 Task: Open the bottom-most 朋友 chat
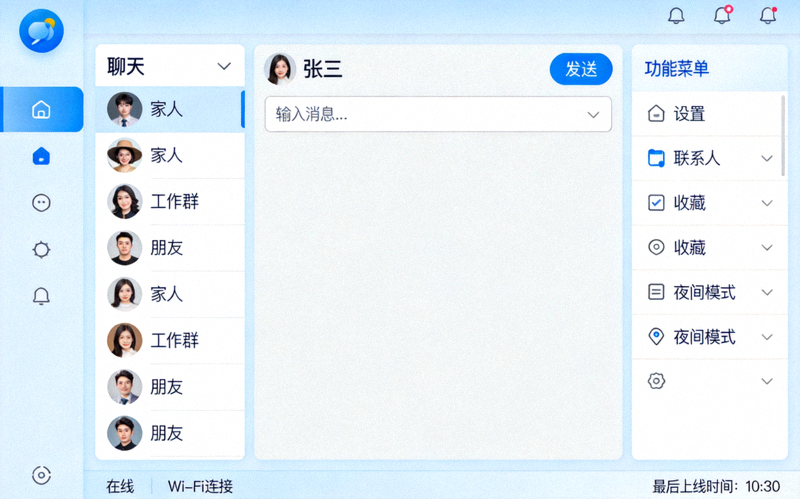[x=170, y=433]
